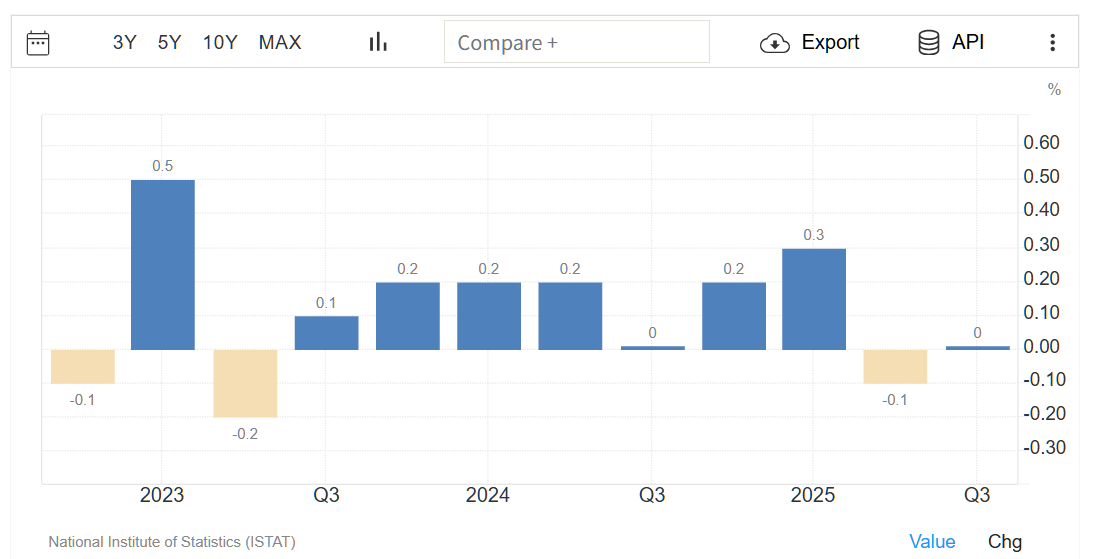Open the calendar date range picker
The image size is (1094, 559).
(38, 42)
